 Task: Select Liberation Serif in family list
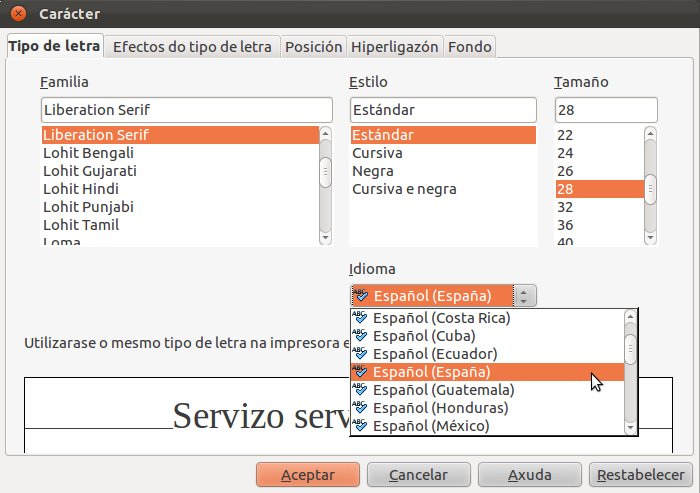pos(180,135)
